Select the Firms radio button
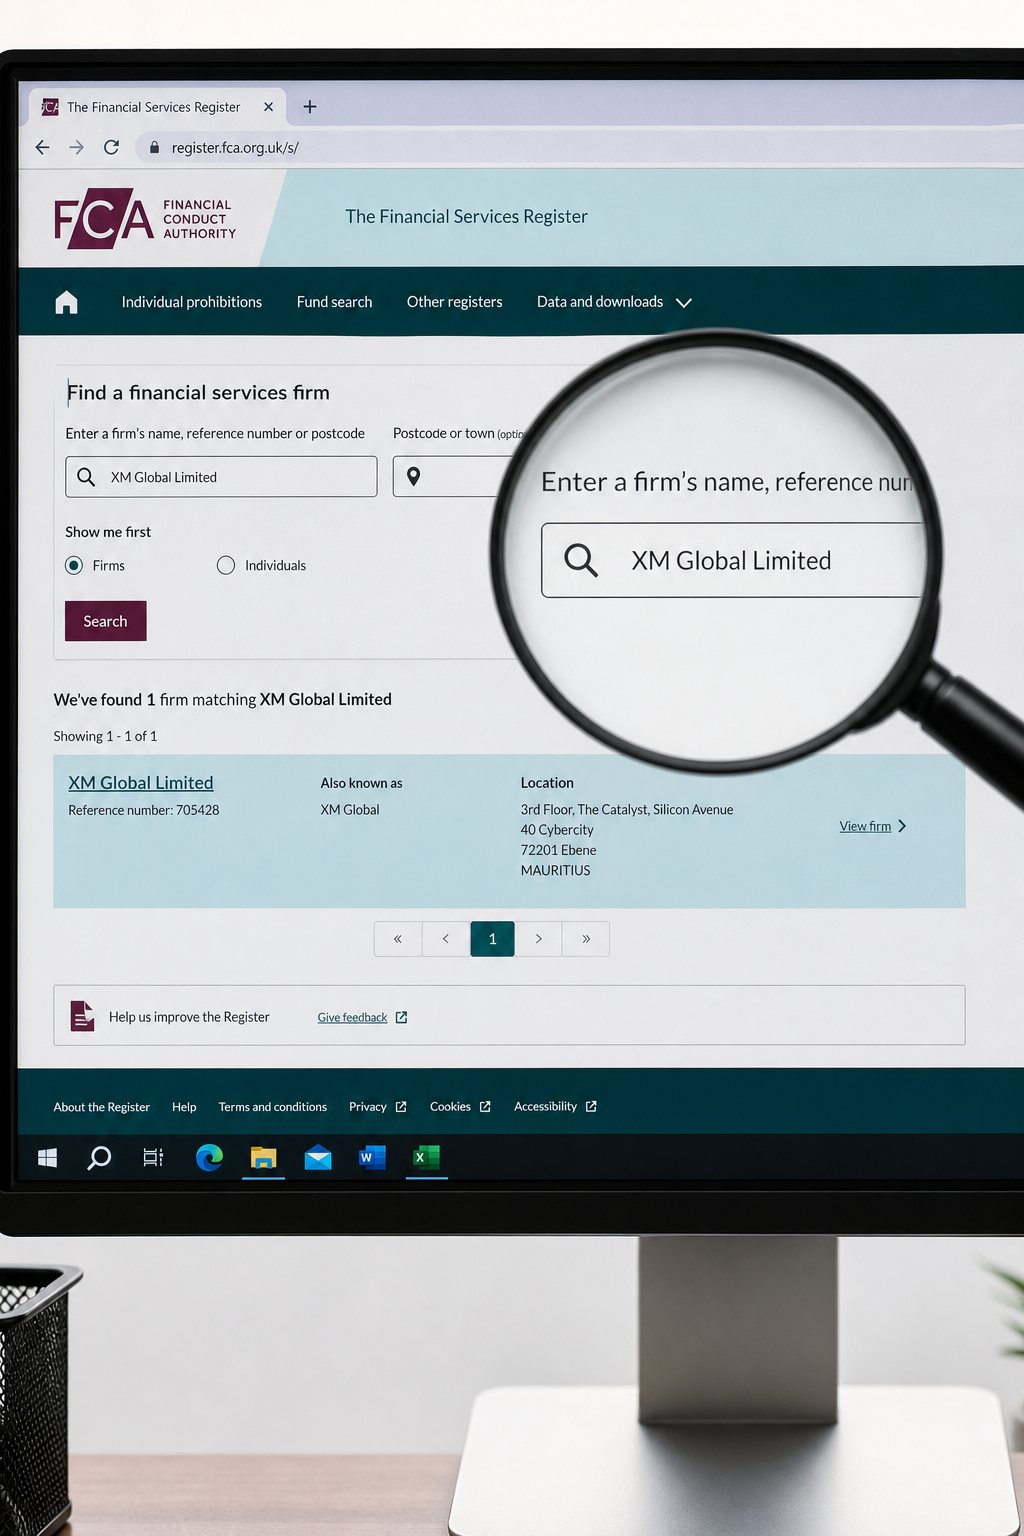 tap(74, 565)
